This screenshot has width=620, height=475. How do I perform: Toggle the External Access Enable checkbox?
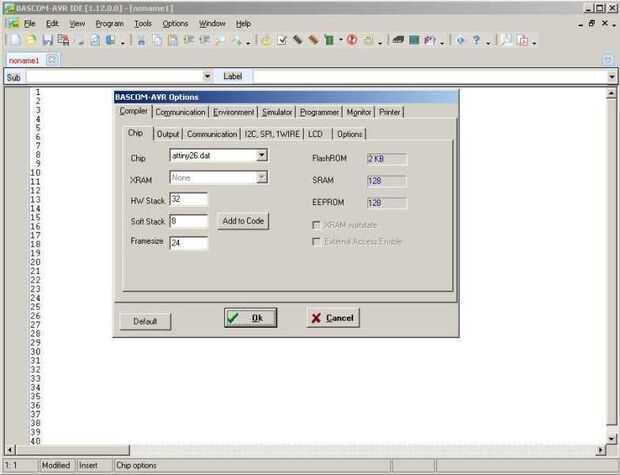pos(316,242)
